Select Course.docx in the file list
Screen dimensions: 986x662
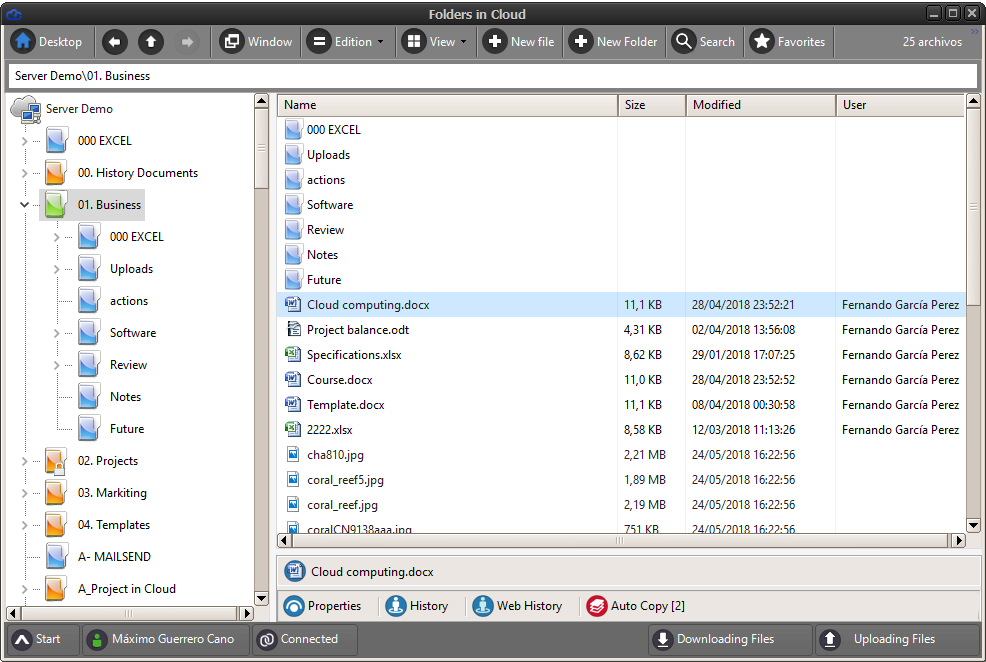click(x=340, y=380)
